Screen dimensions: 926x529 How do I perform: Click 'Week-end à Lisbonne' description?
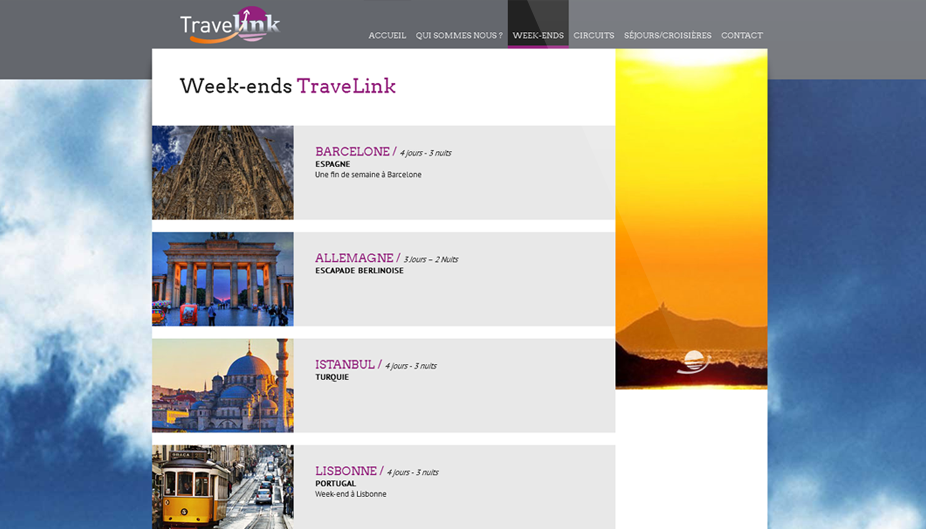pyautogui.click(x=350, y=494)
